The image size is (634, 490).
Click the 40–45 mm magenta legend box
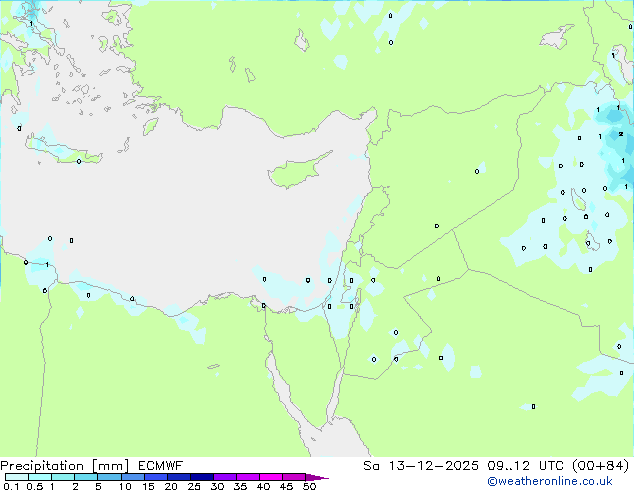tap(271, 477)
